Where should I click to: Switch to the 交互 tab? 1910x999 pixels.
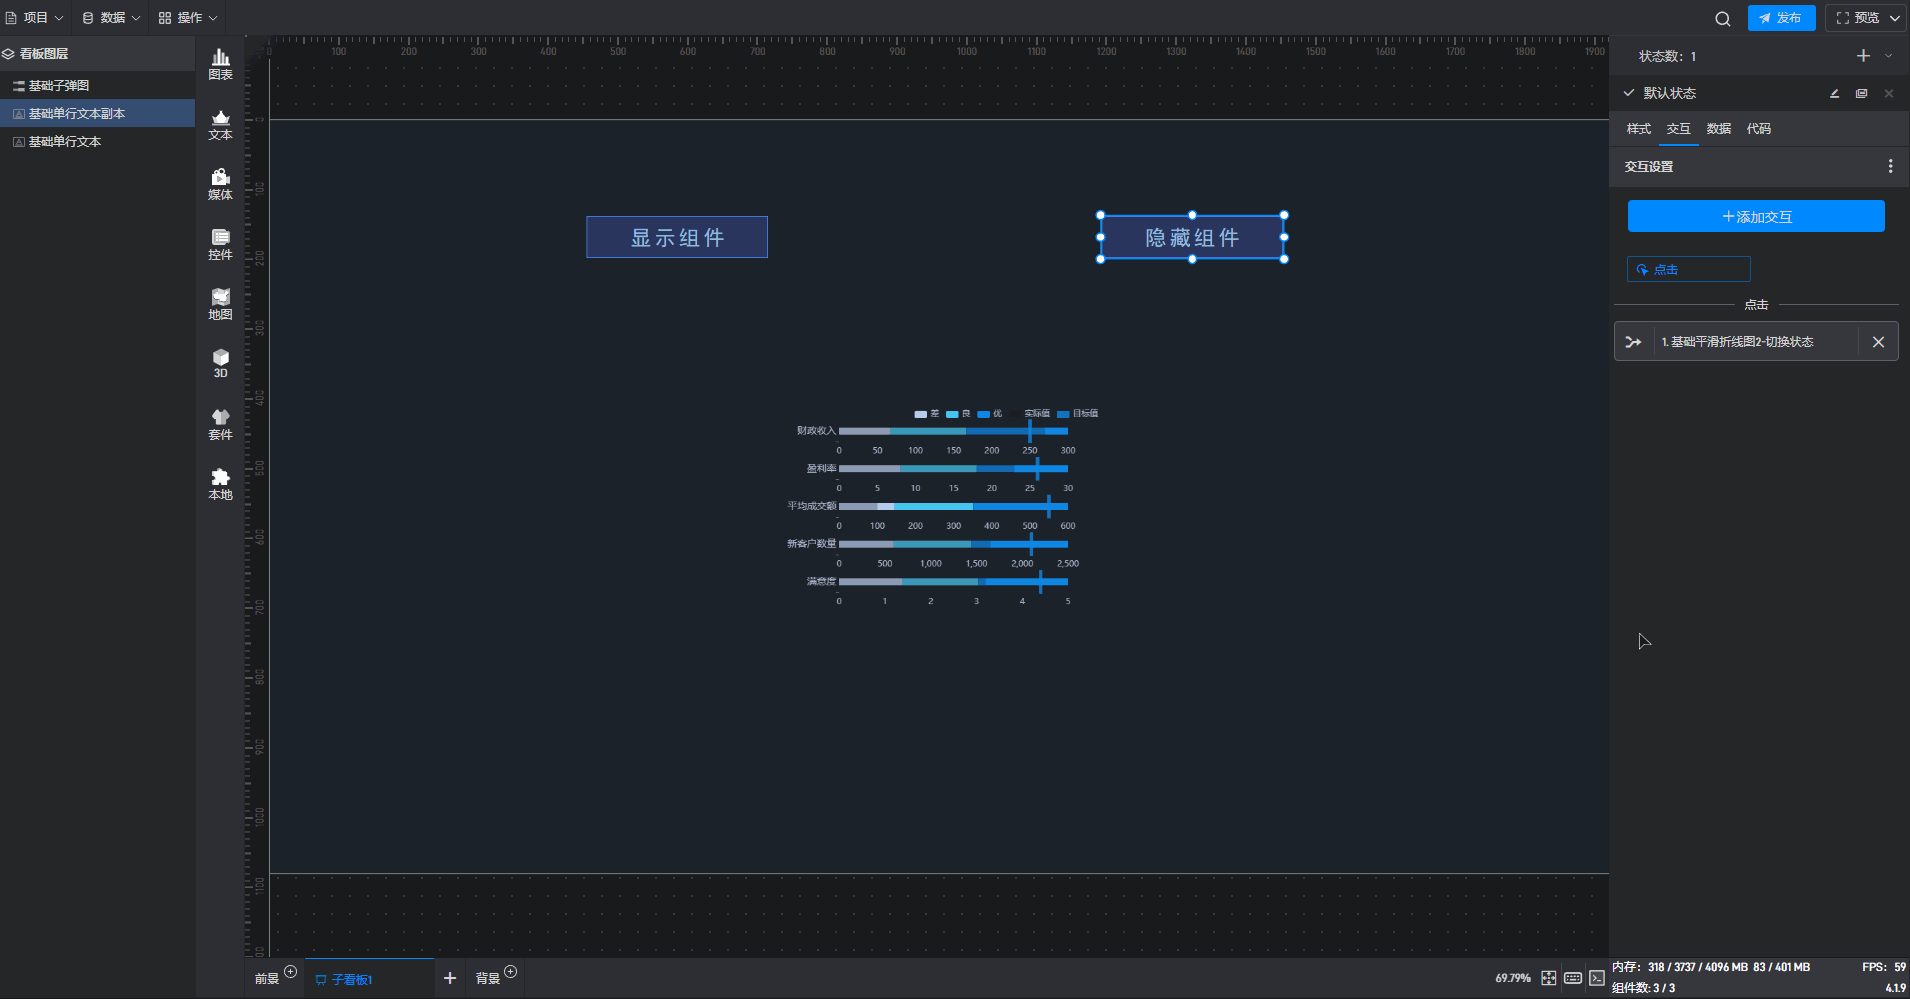pyautogui.click(x=1678, y=129)
